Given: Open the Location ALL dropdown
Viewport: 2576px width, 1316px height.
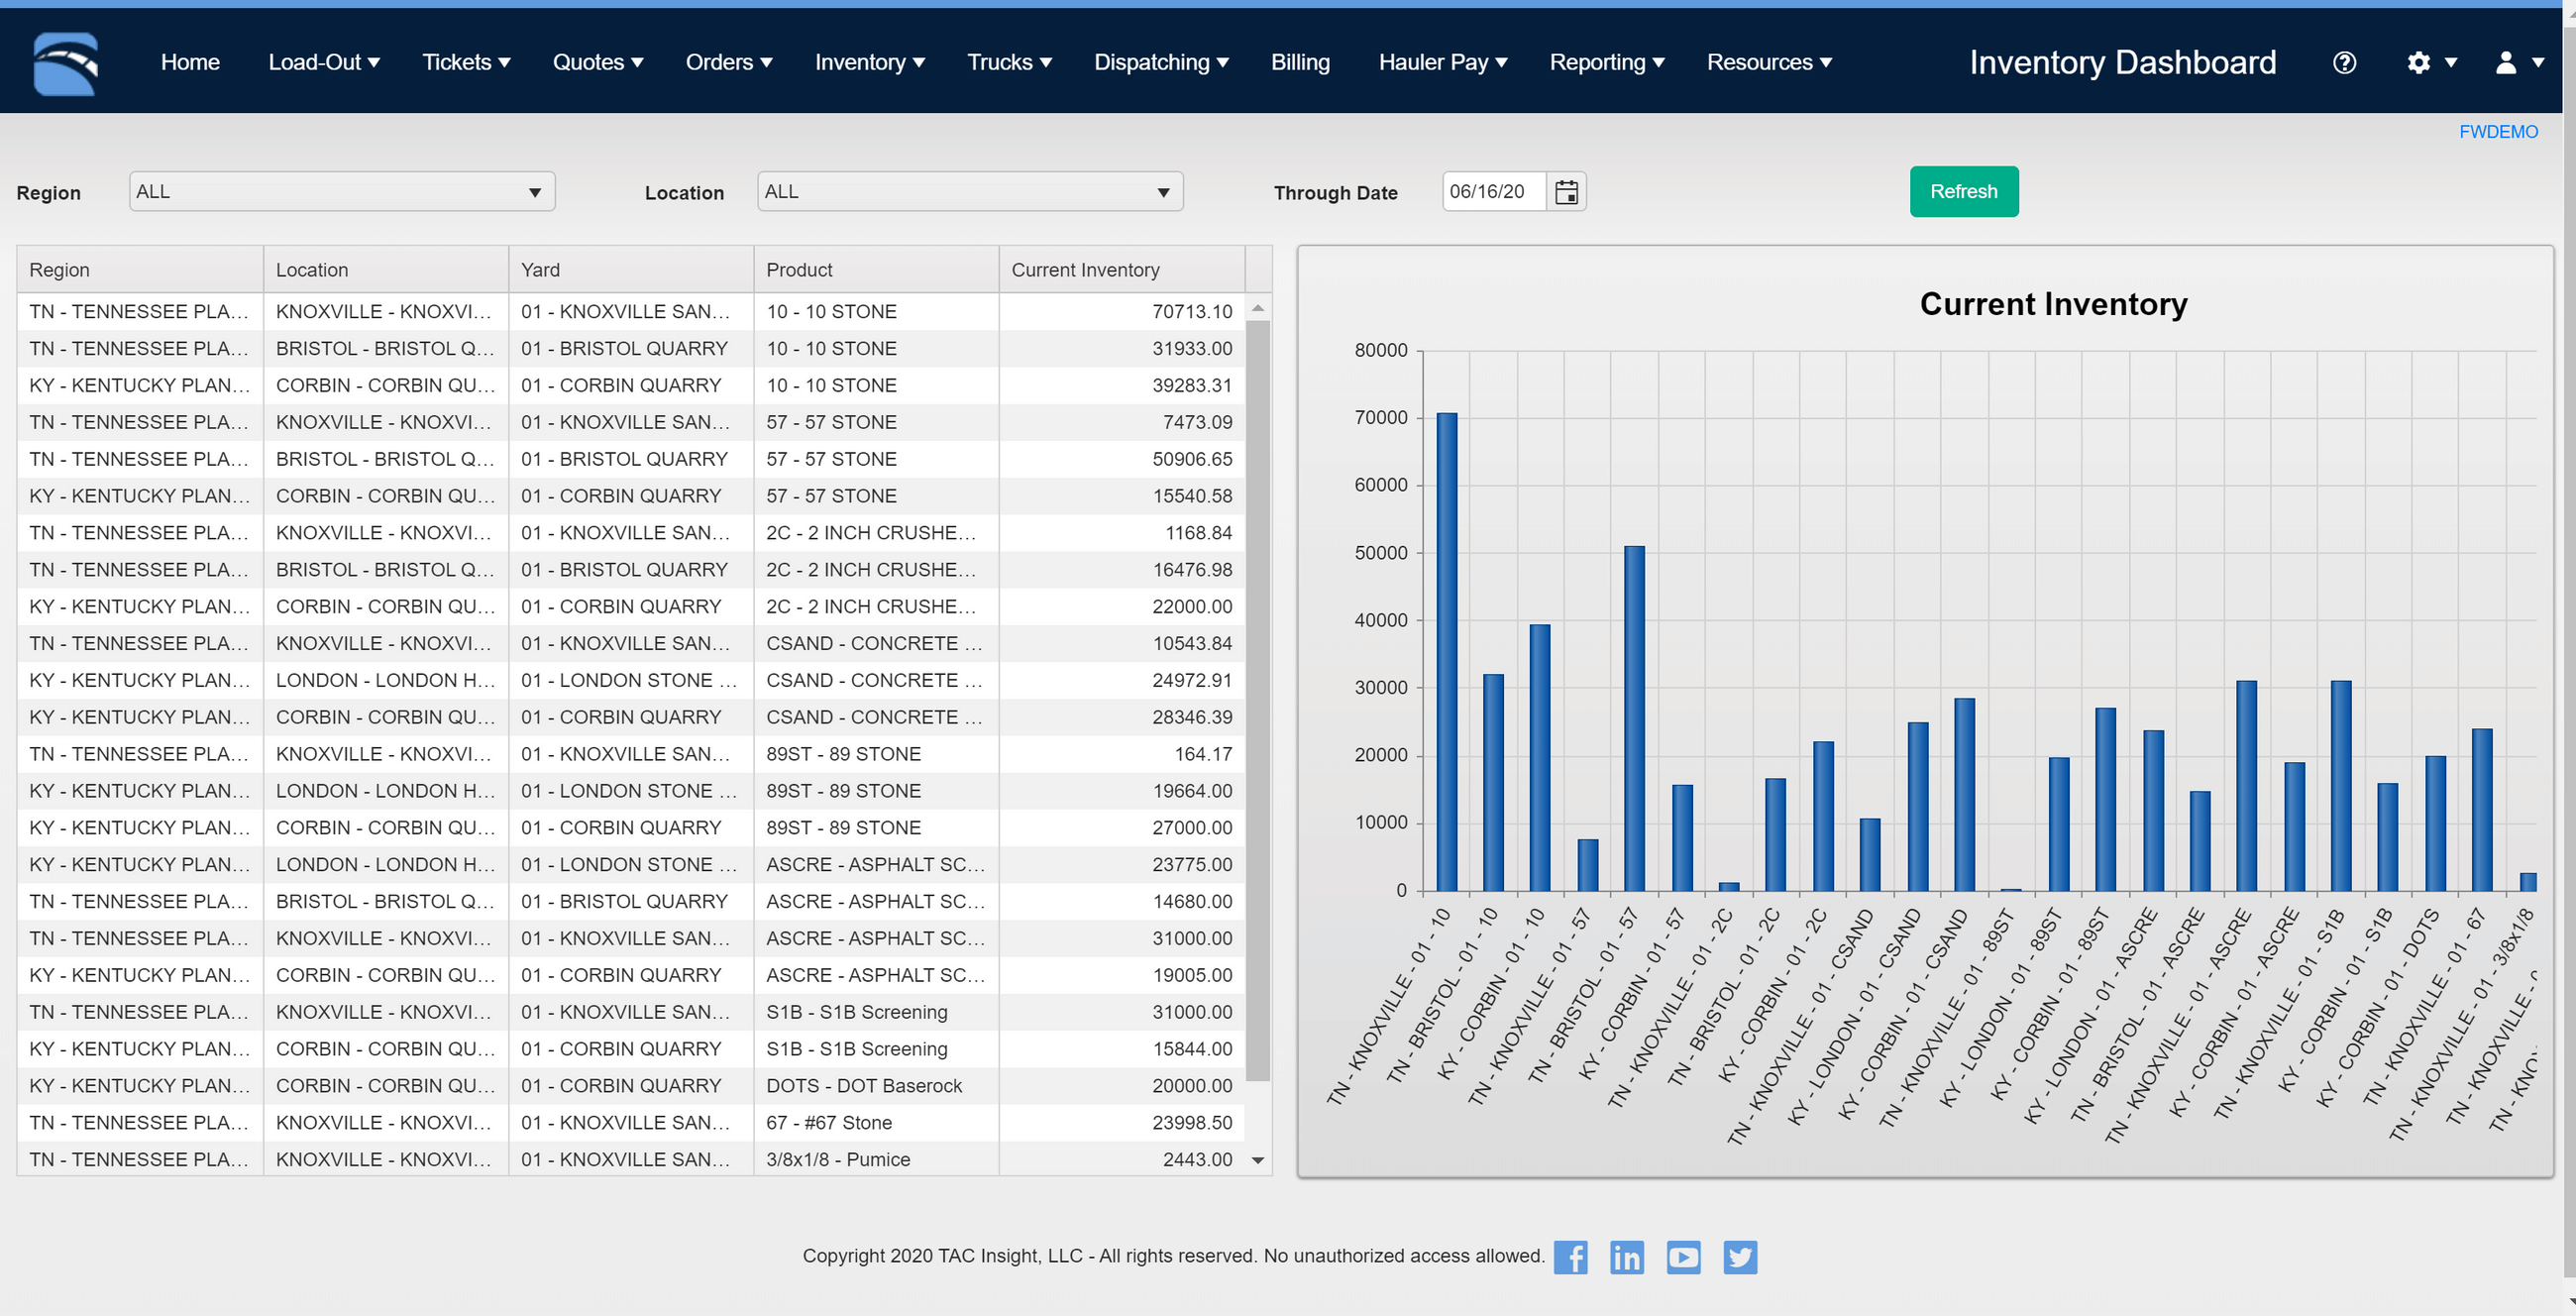Looking at the screenshot, I should pyautogui.click(x=968, y=191).
